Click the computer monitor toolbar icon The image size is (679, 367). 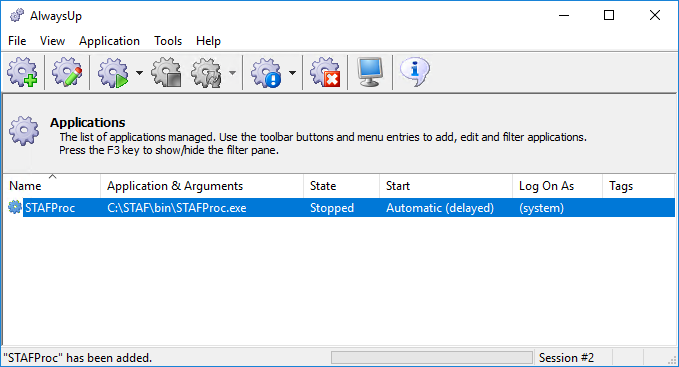[370, 72]
